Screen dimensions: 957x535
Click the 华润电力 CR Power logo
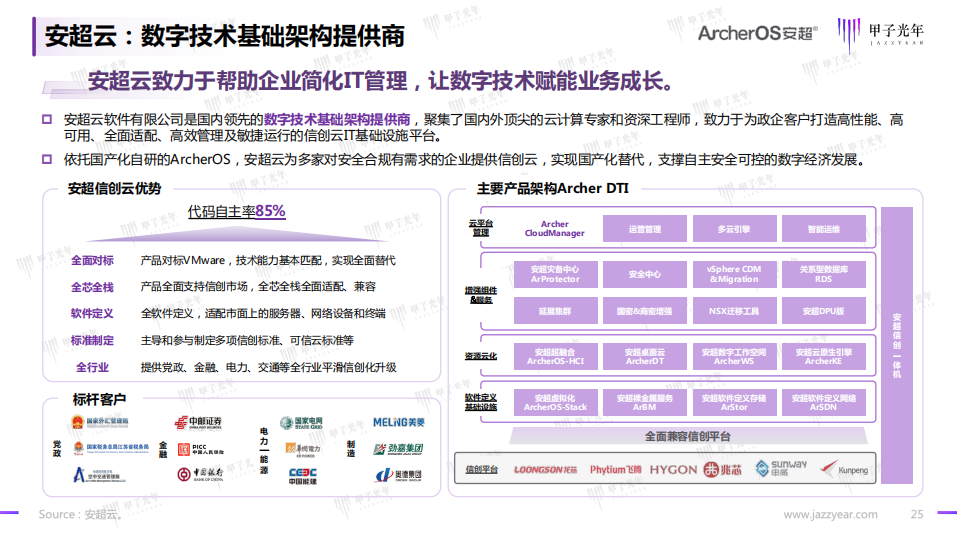pyautogui.click(x=303, y=450)
